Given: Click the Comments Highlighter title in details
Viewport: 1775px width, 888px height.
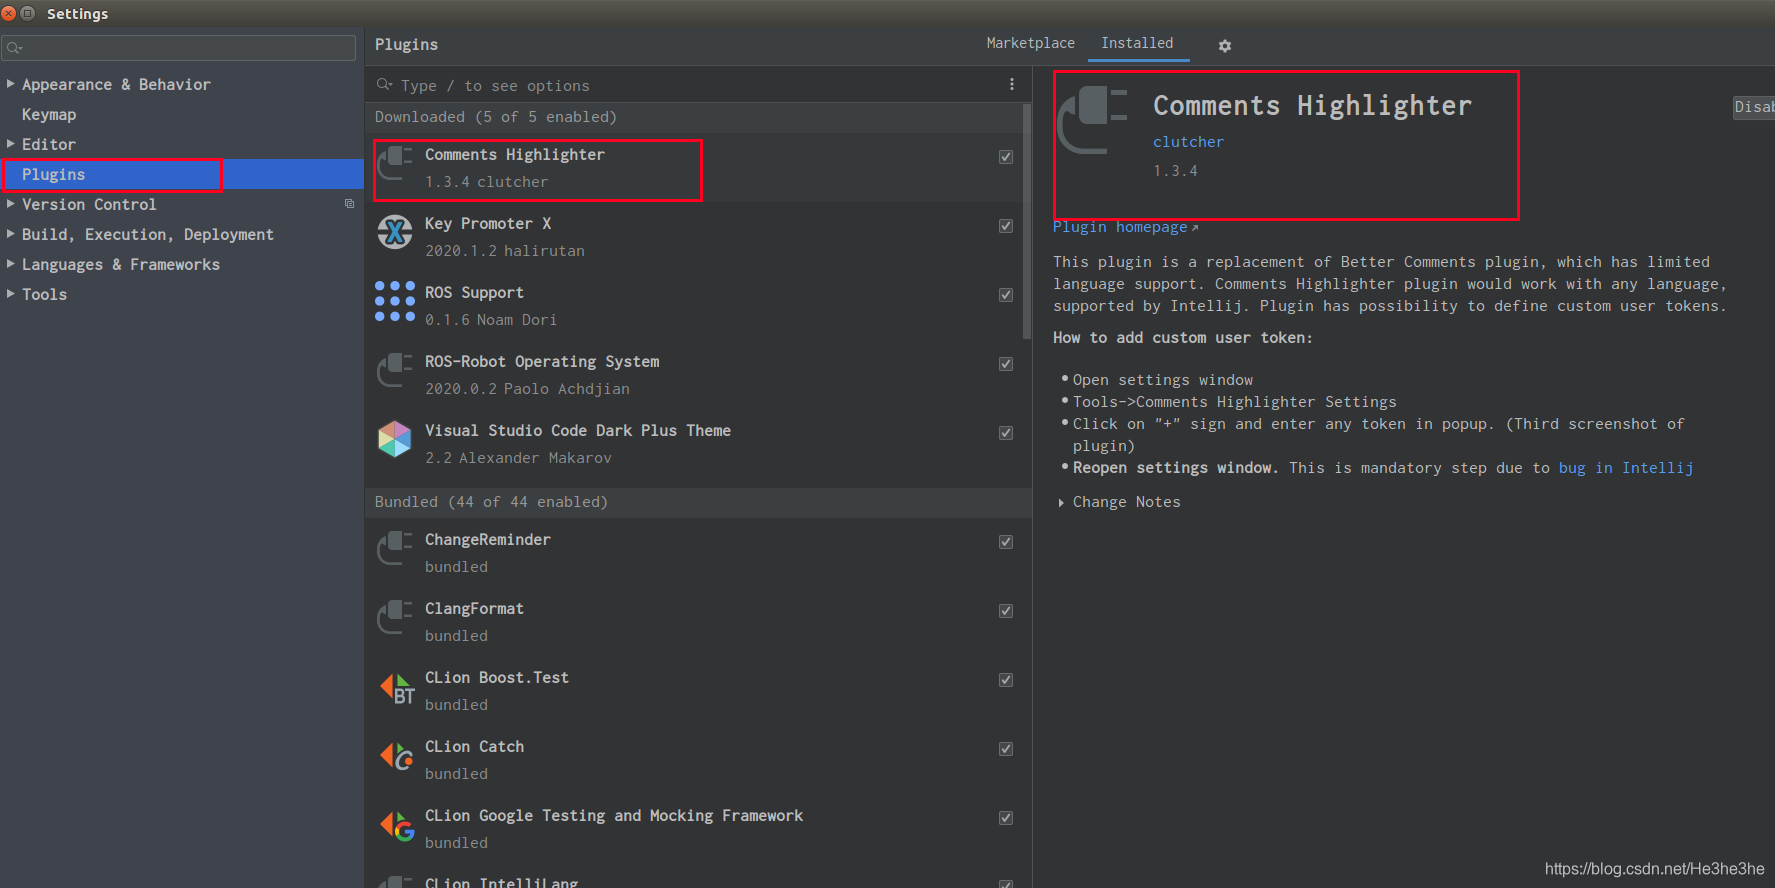Looking at the screenshot, I should 1312,106.
